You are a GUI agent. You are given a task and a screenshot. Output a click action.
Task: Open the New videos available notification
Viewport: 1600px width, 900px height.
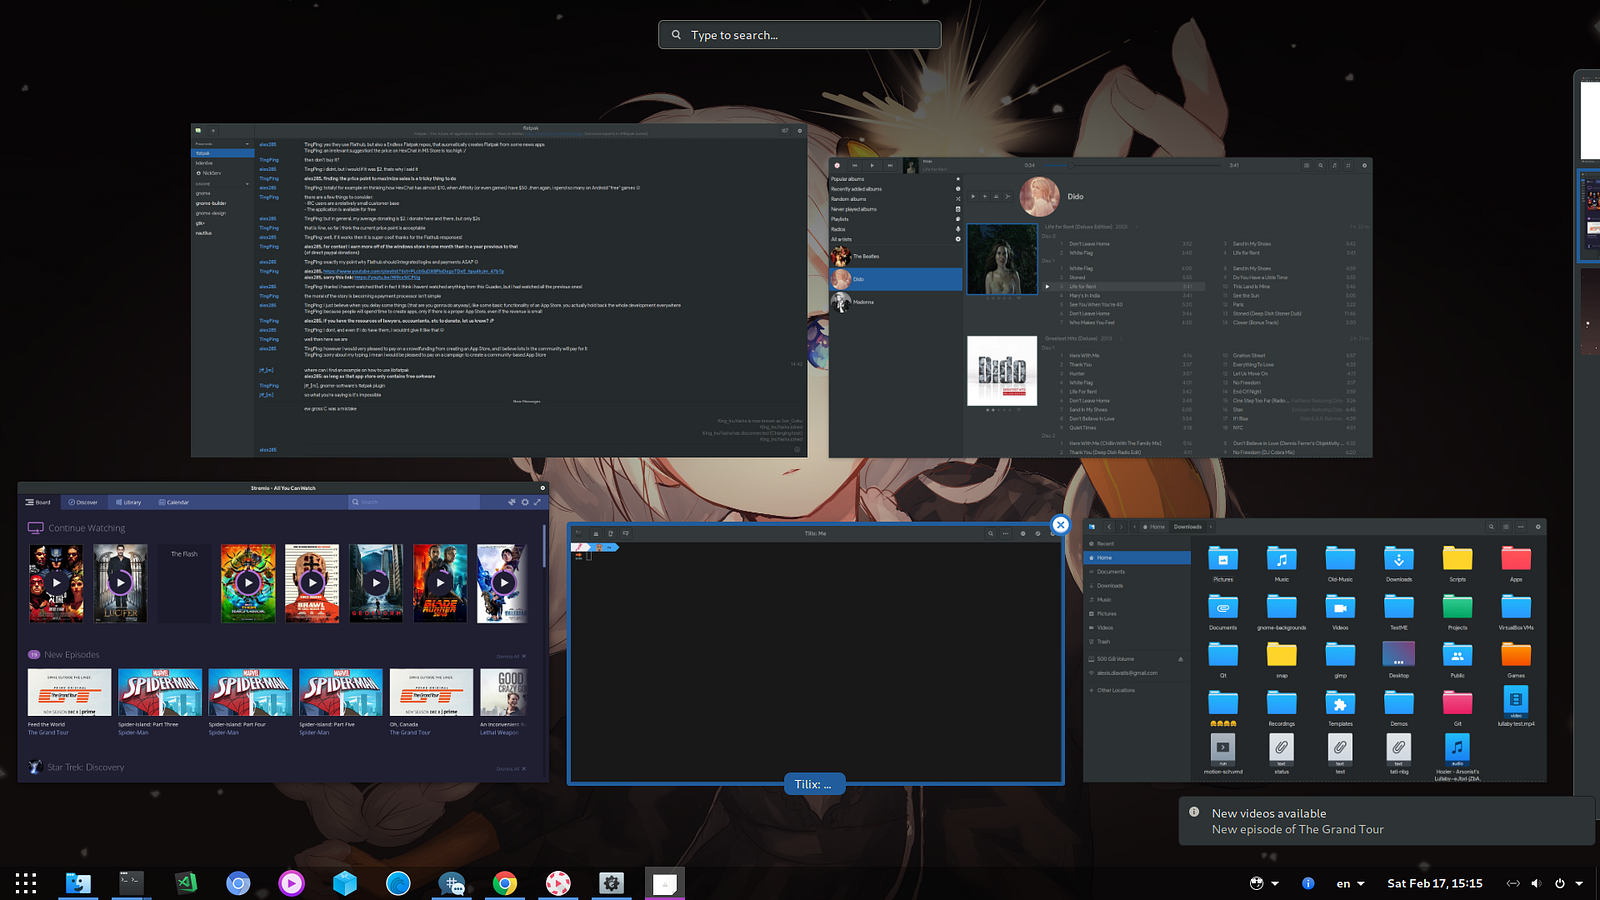[x=1385, y=821]
